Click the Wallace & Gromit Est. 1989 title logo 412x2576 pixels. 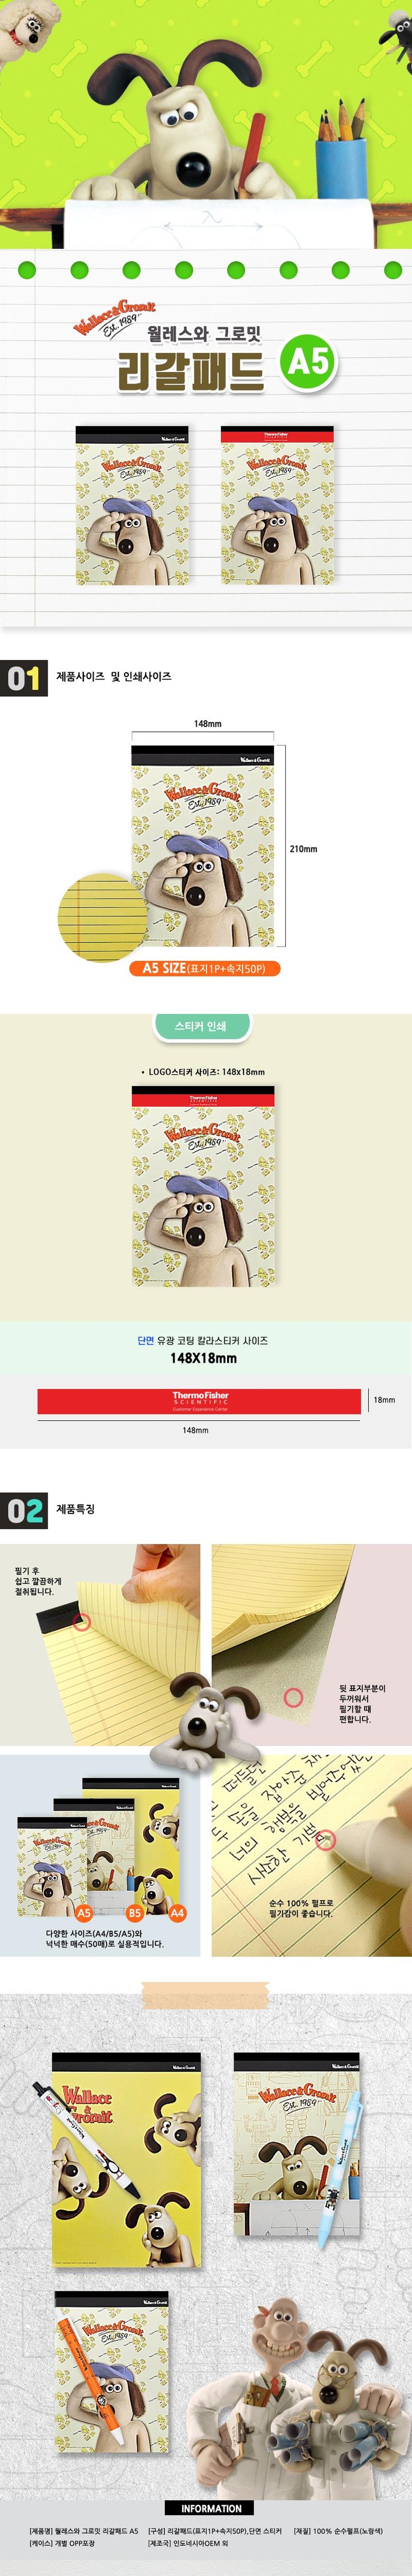115,318
